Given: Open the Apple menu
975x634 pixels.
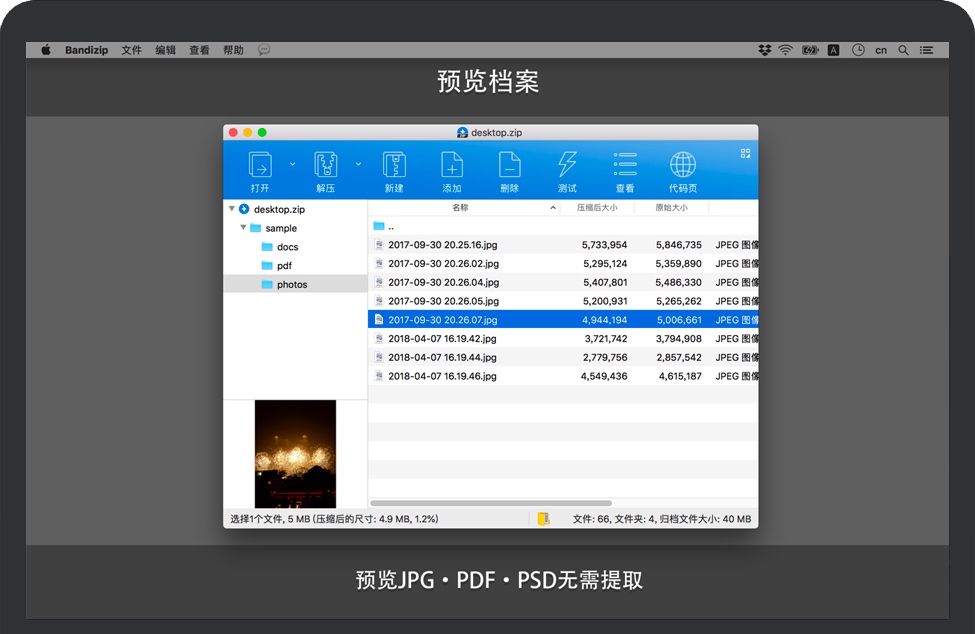Looking at the screenshot, I should click(x=45, y=50).
